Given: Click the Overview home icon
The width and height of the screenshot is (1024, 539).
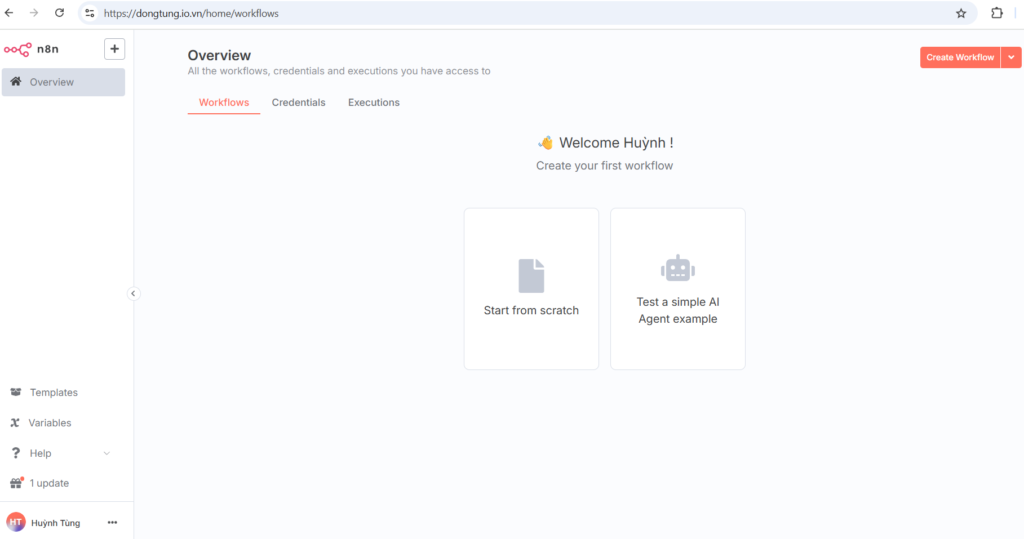Looking at the screenshot, I should pos(16,82).
